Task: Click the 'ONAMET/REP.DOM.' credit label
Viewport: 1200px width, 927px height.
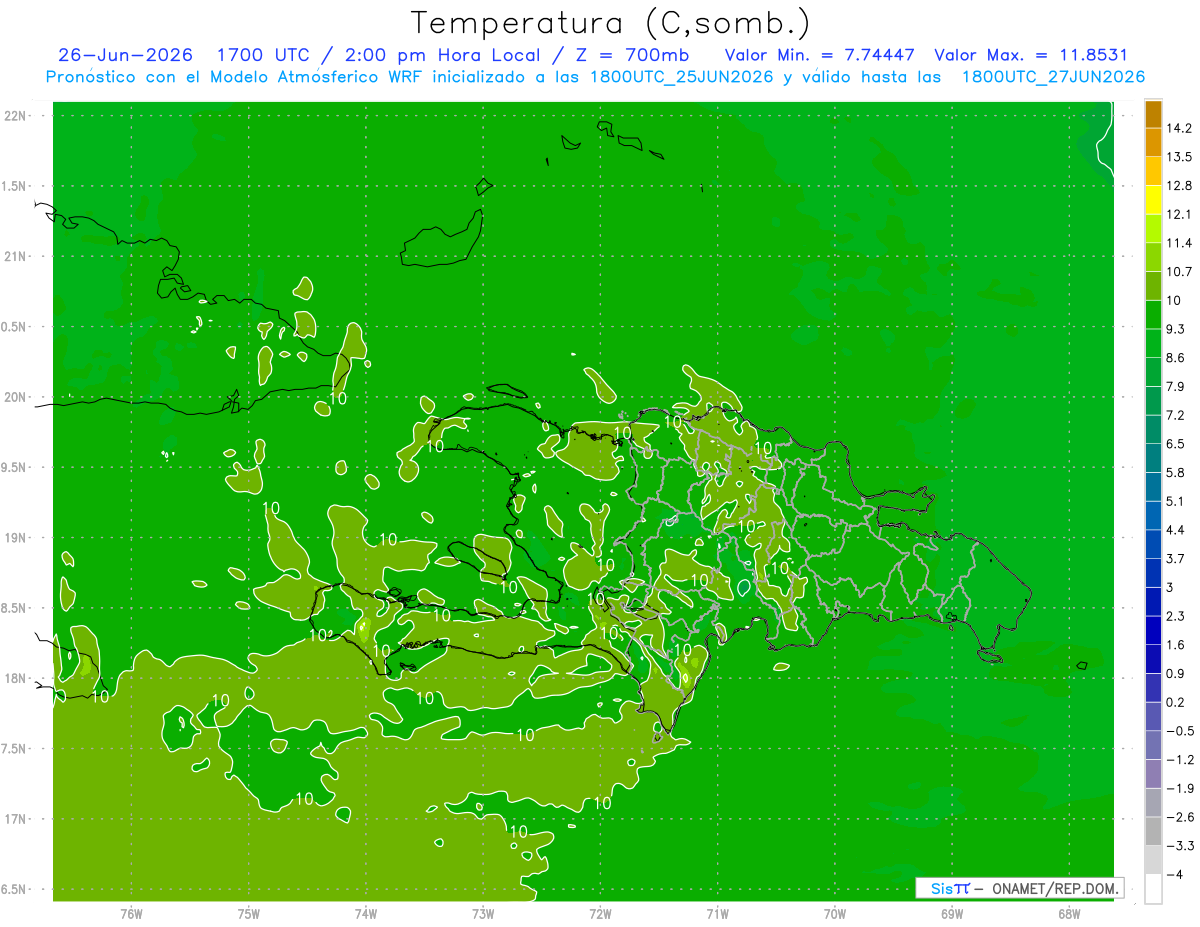Action: 1053,888
